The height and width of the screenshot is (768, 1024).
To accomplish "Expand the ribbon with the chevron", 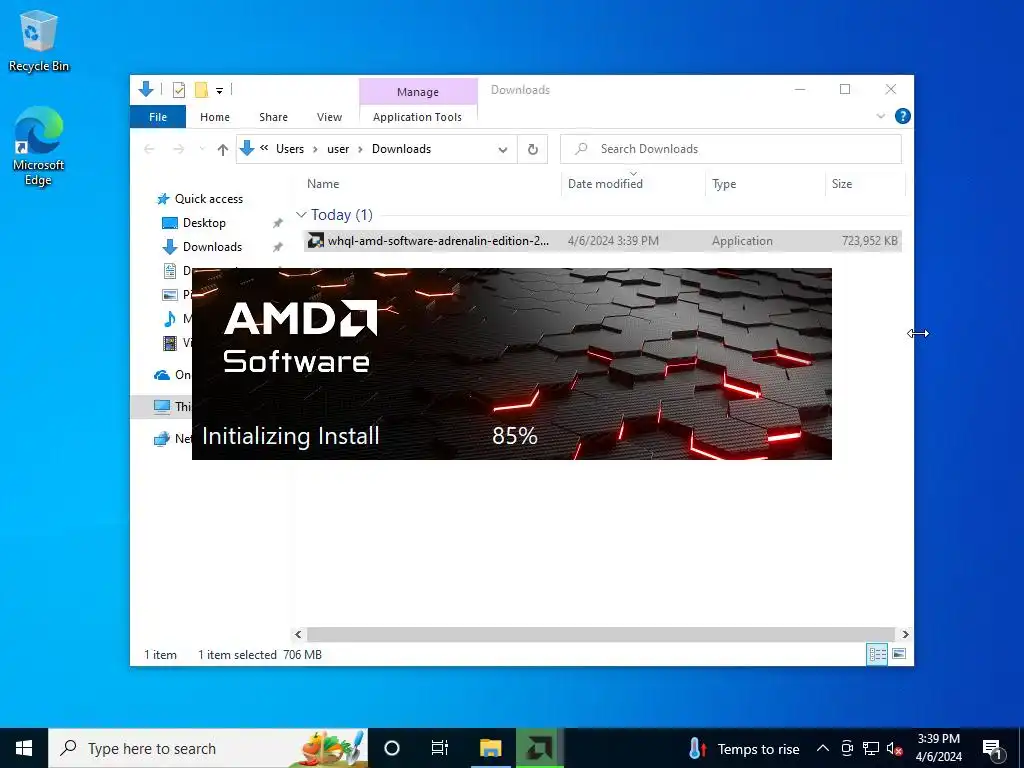I will click(880, 116).
